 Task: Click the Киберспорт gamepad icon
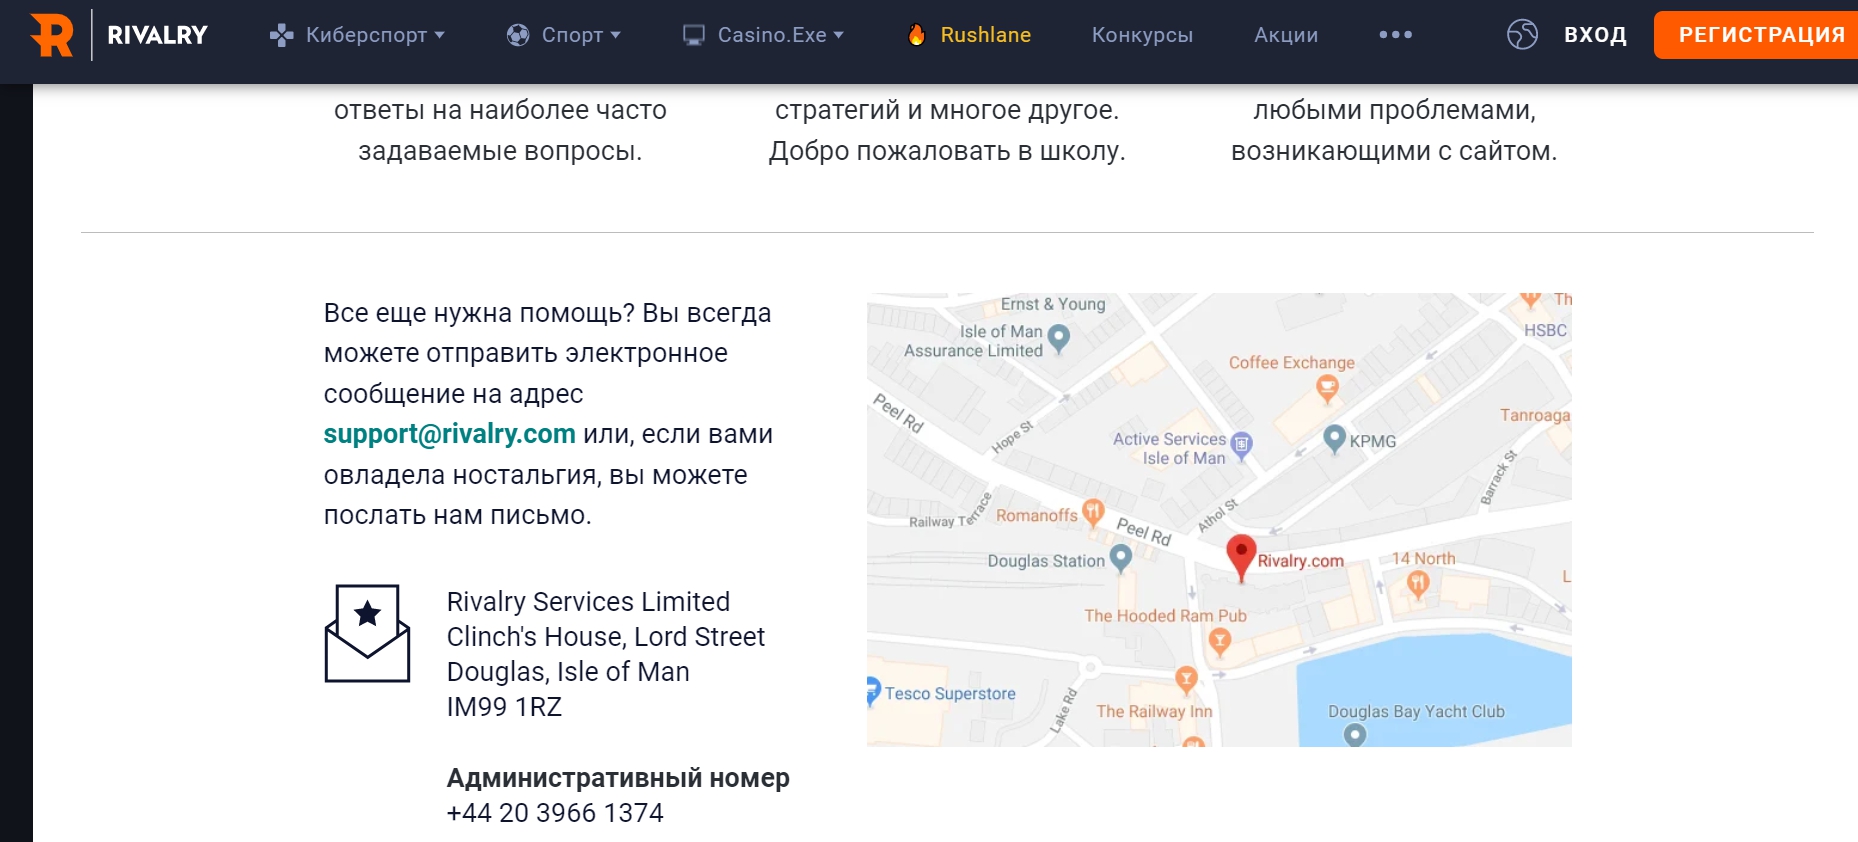[x=281, y=35]
